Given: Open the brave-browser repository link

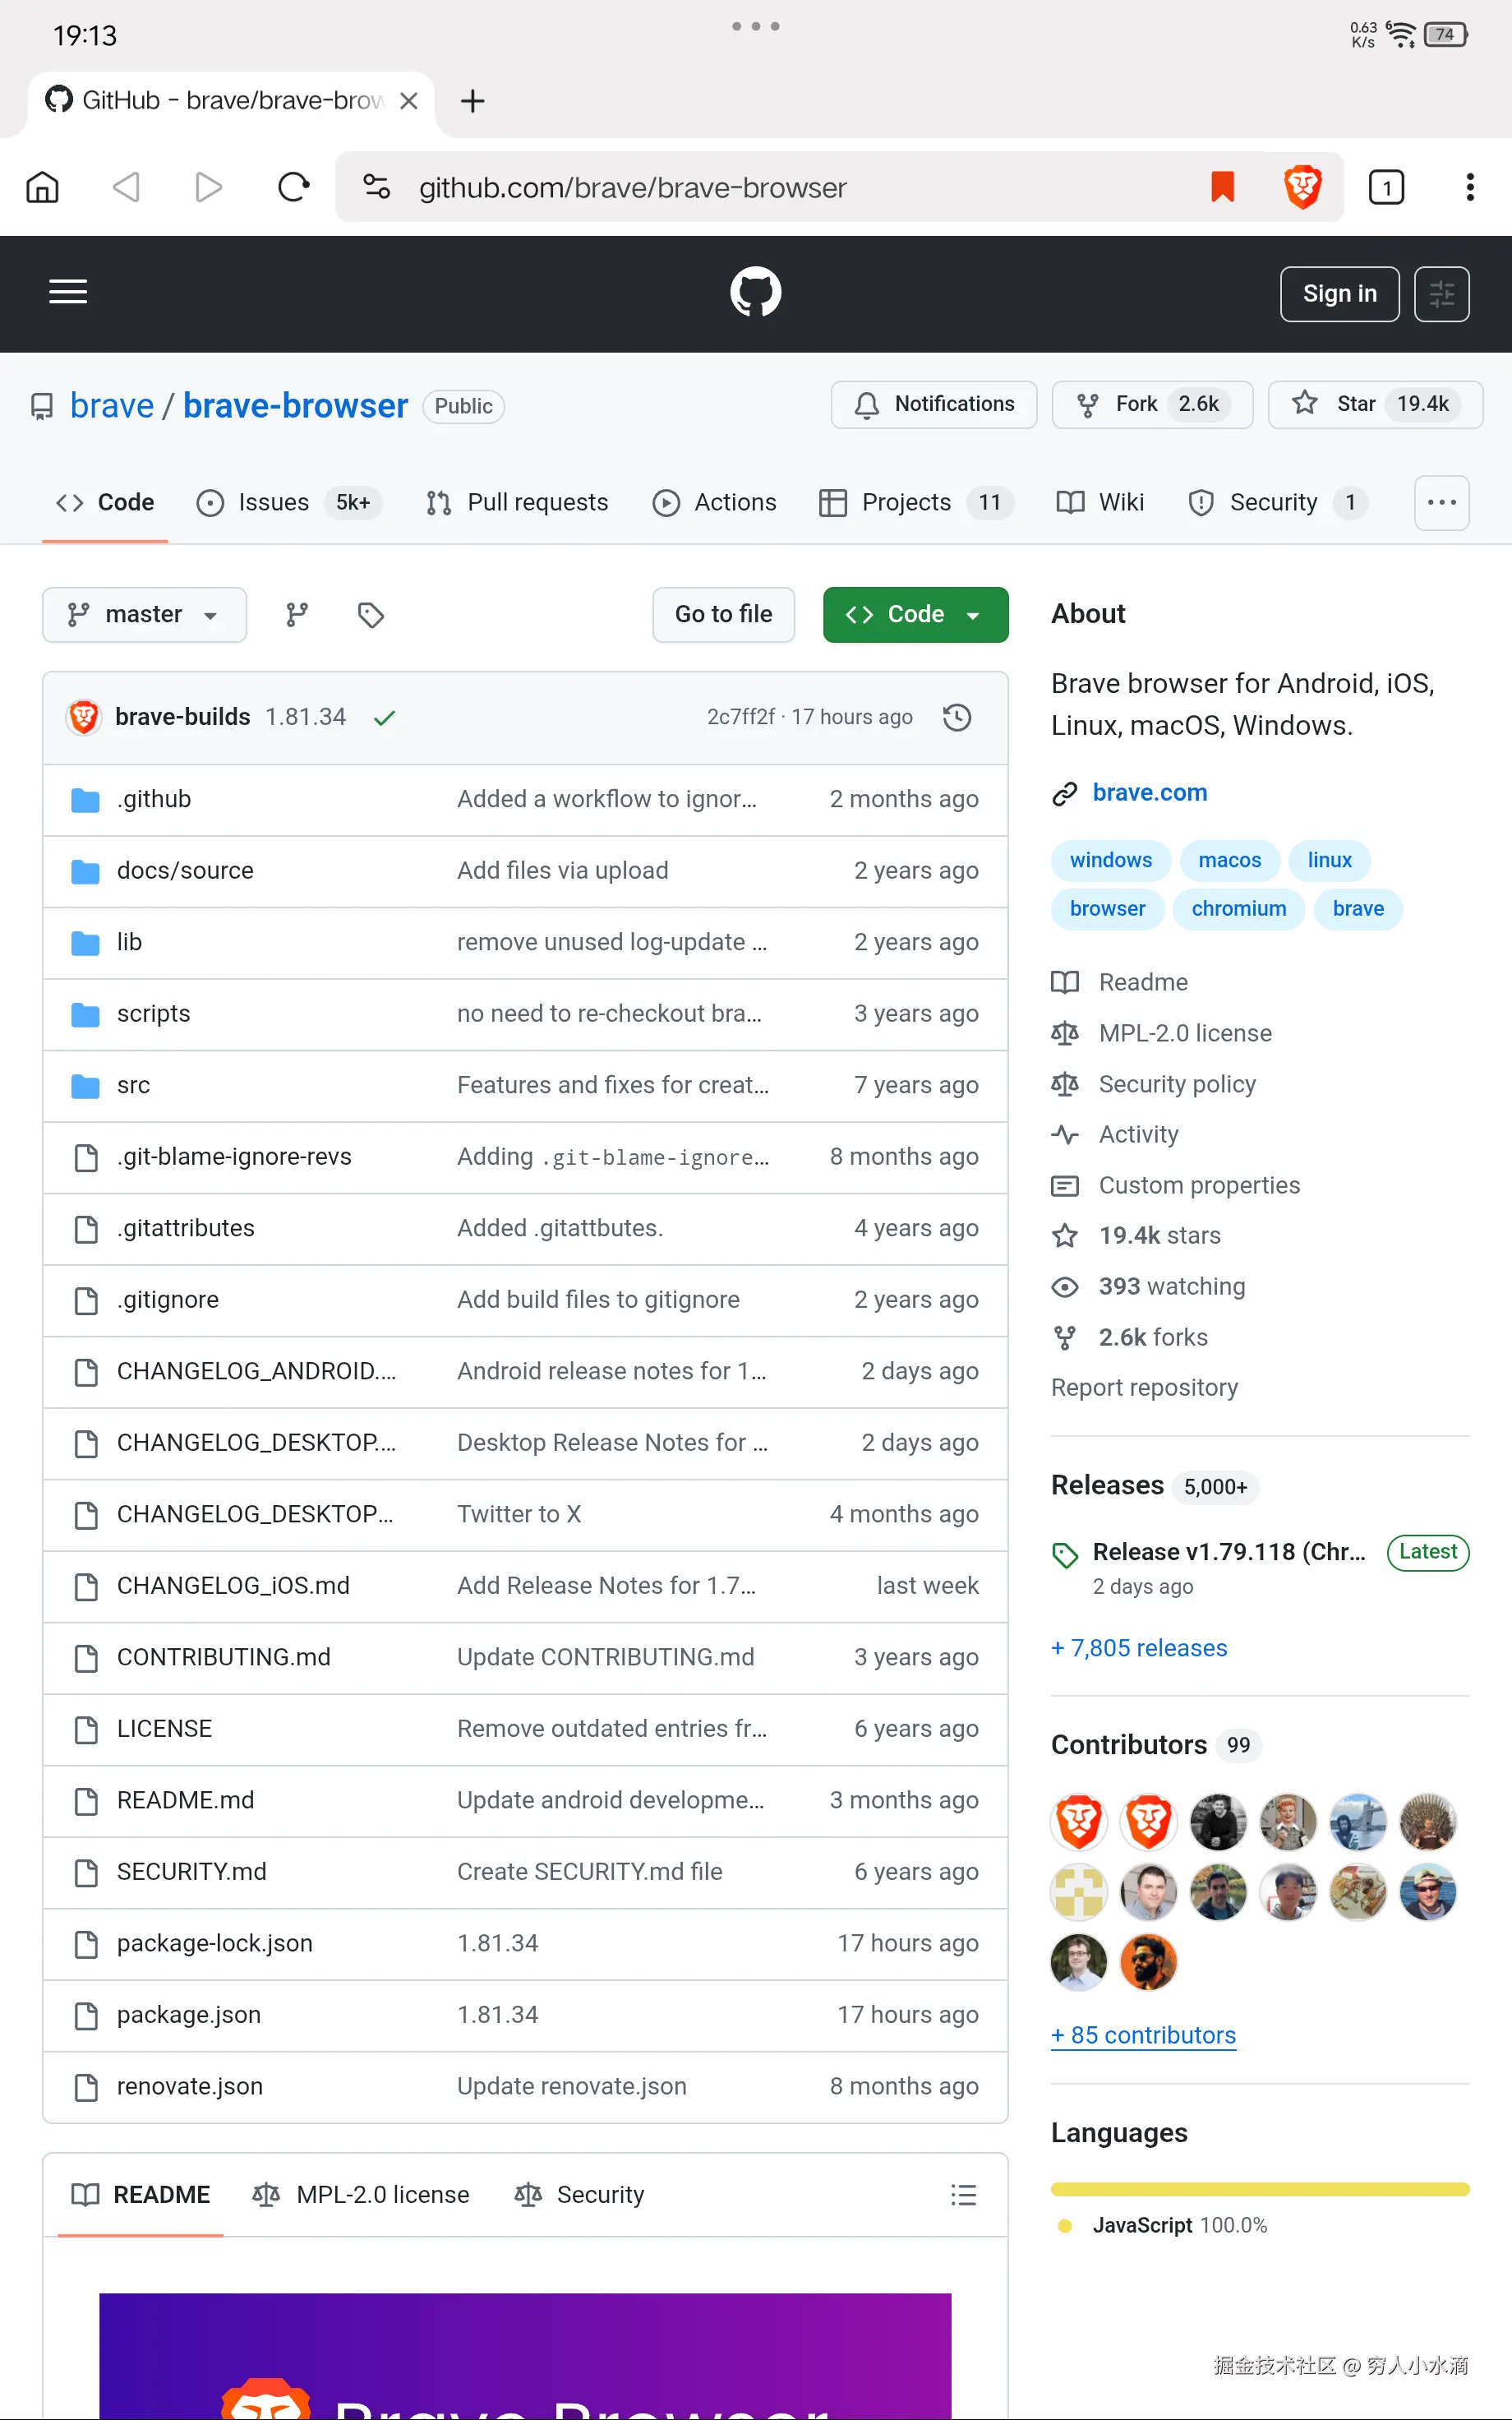Looking at the screenshot, I should [x=295, y=406].
